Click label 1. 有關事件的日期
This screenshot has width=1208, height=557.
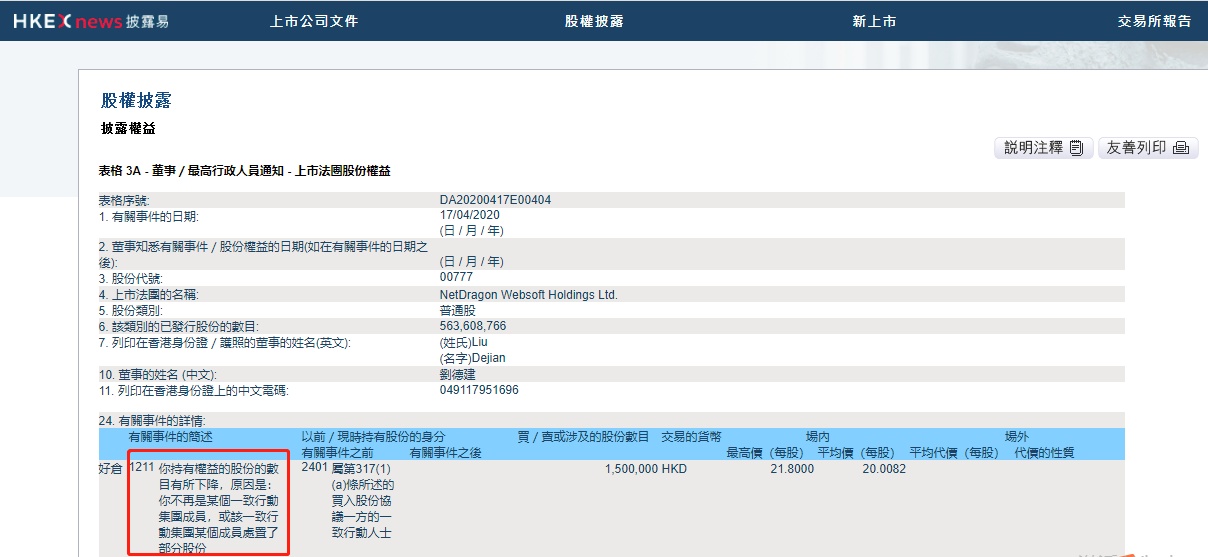click(148, 216)
